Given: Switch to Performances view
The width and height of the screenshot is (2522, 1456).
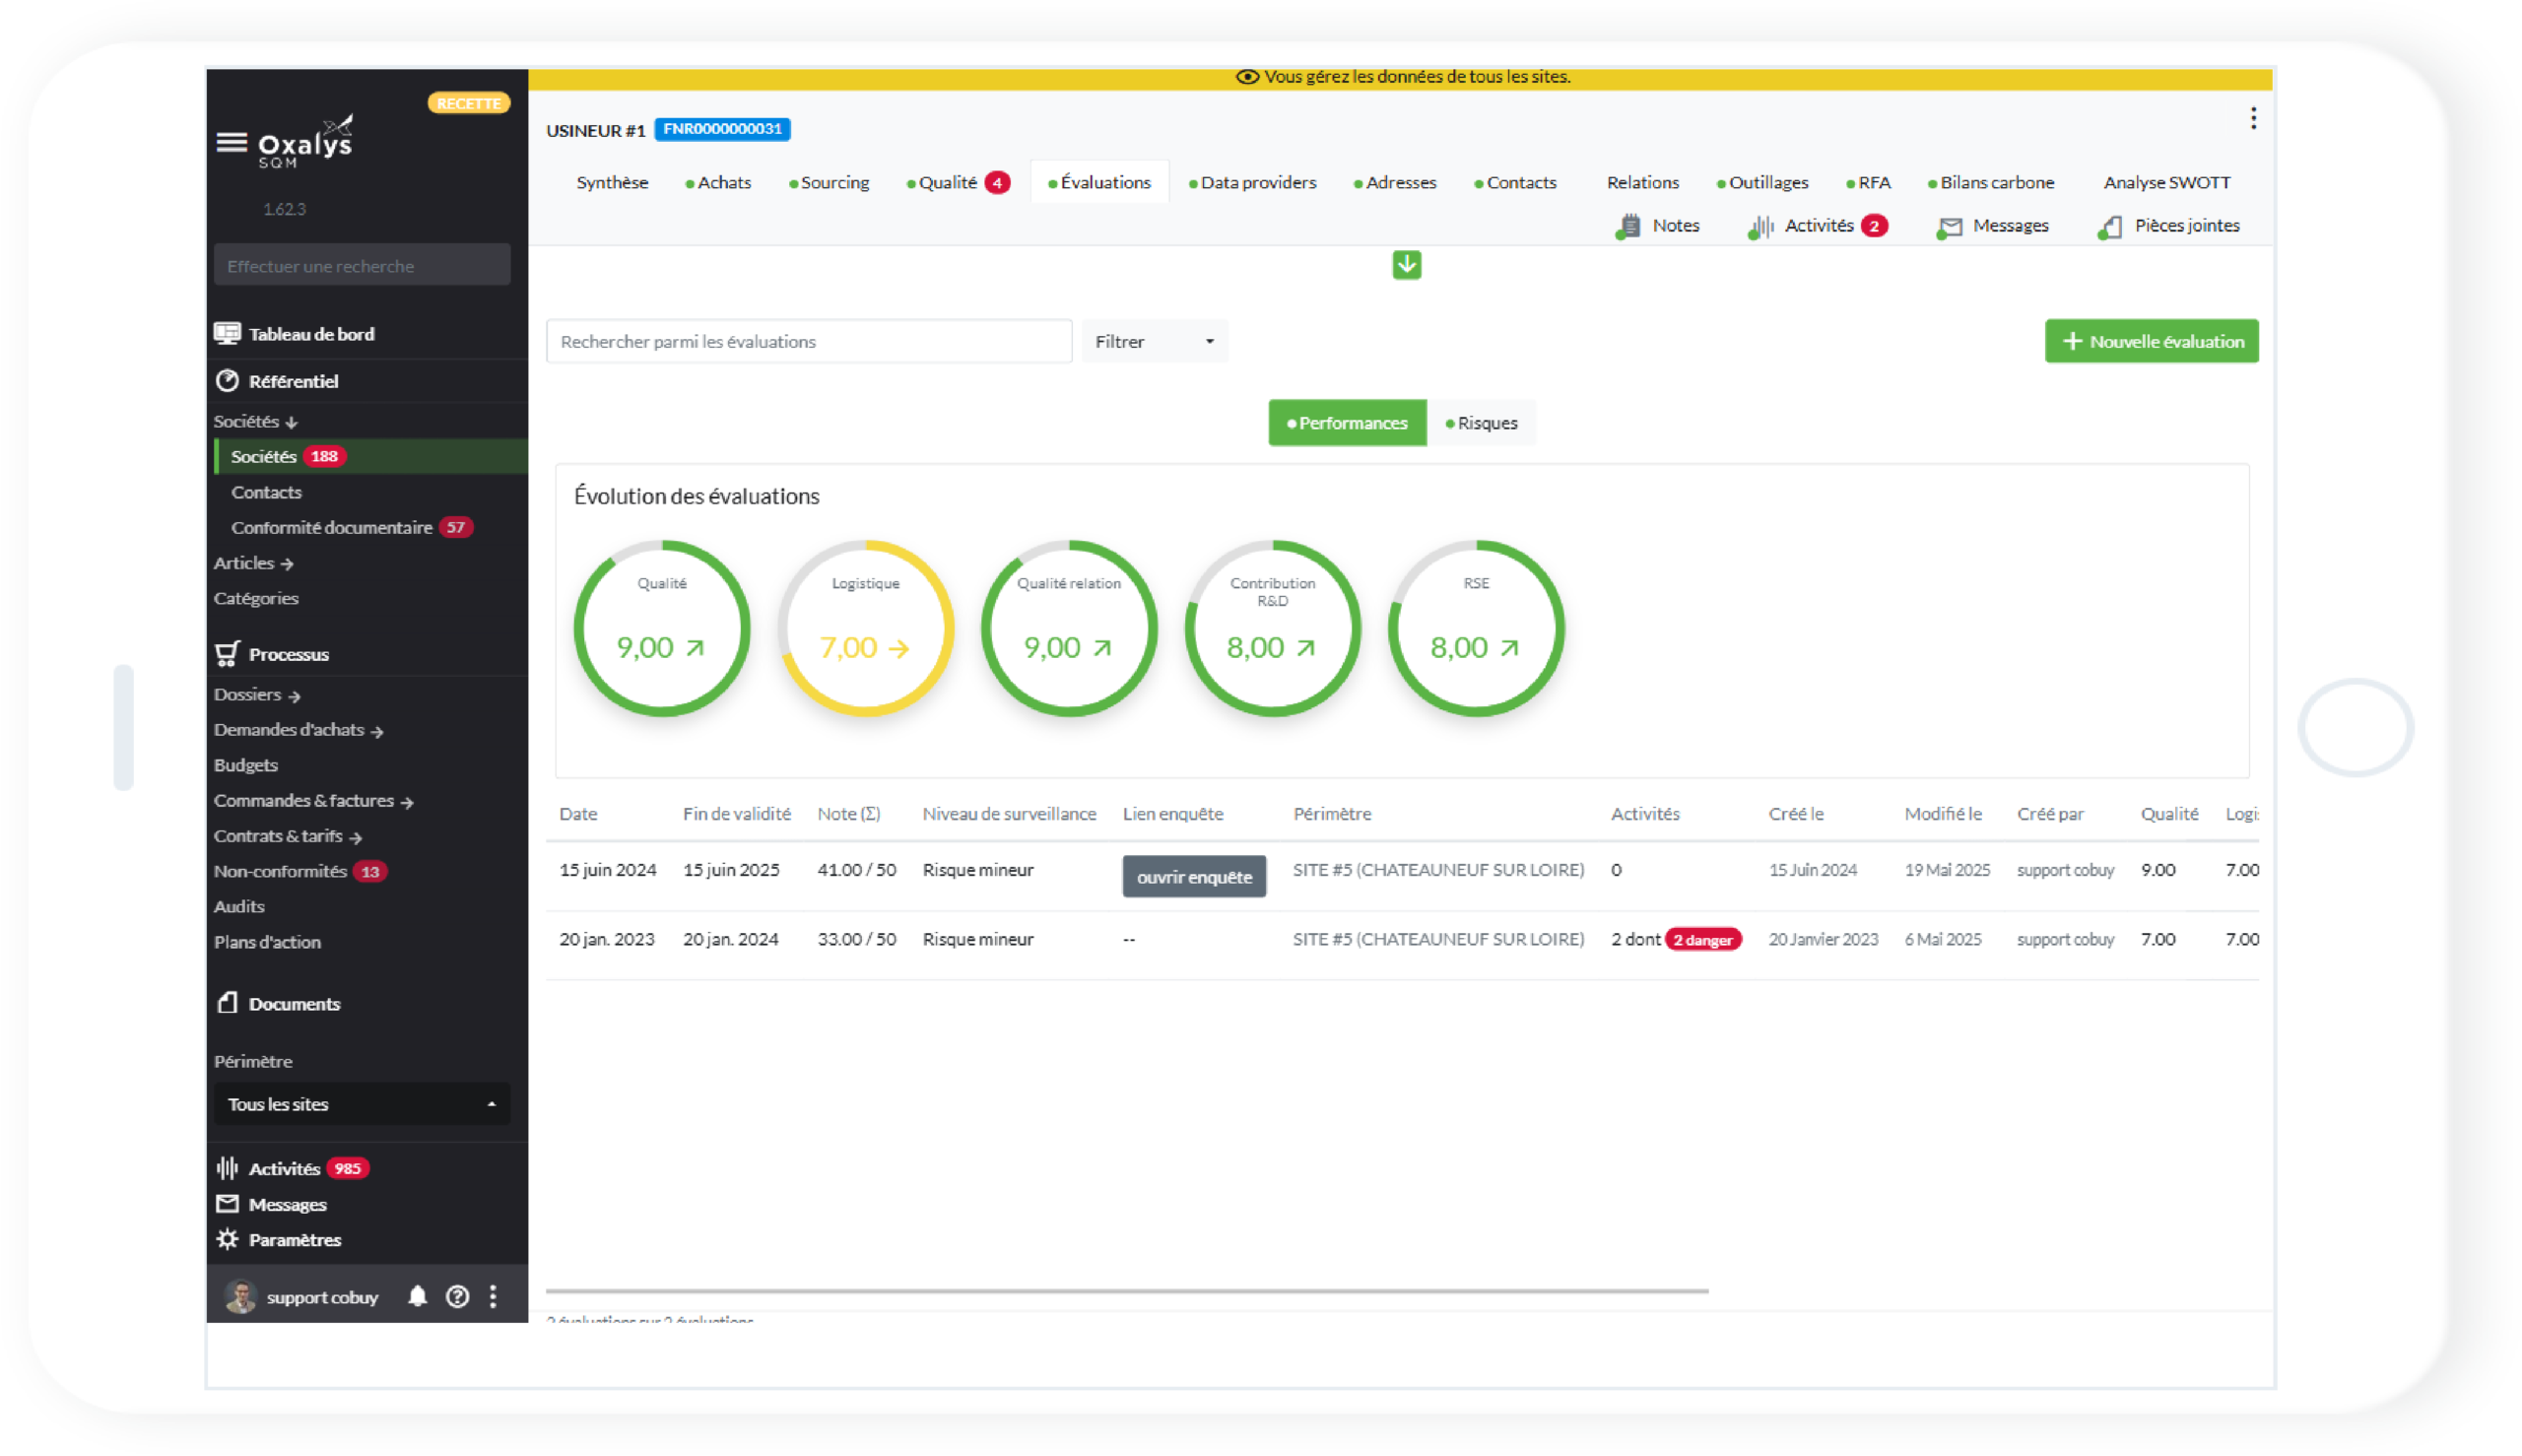Looking at the screenshot, I should coord(1346,423).
